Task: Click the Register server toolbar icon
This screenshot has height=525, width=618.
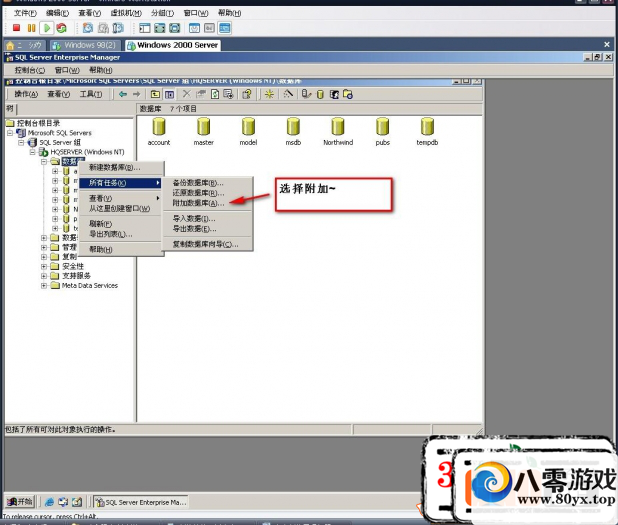Action: pyautogui.click(x=306, y=94)
